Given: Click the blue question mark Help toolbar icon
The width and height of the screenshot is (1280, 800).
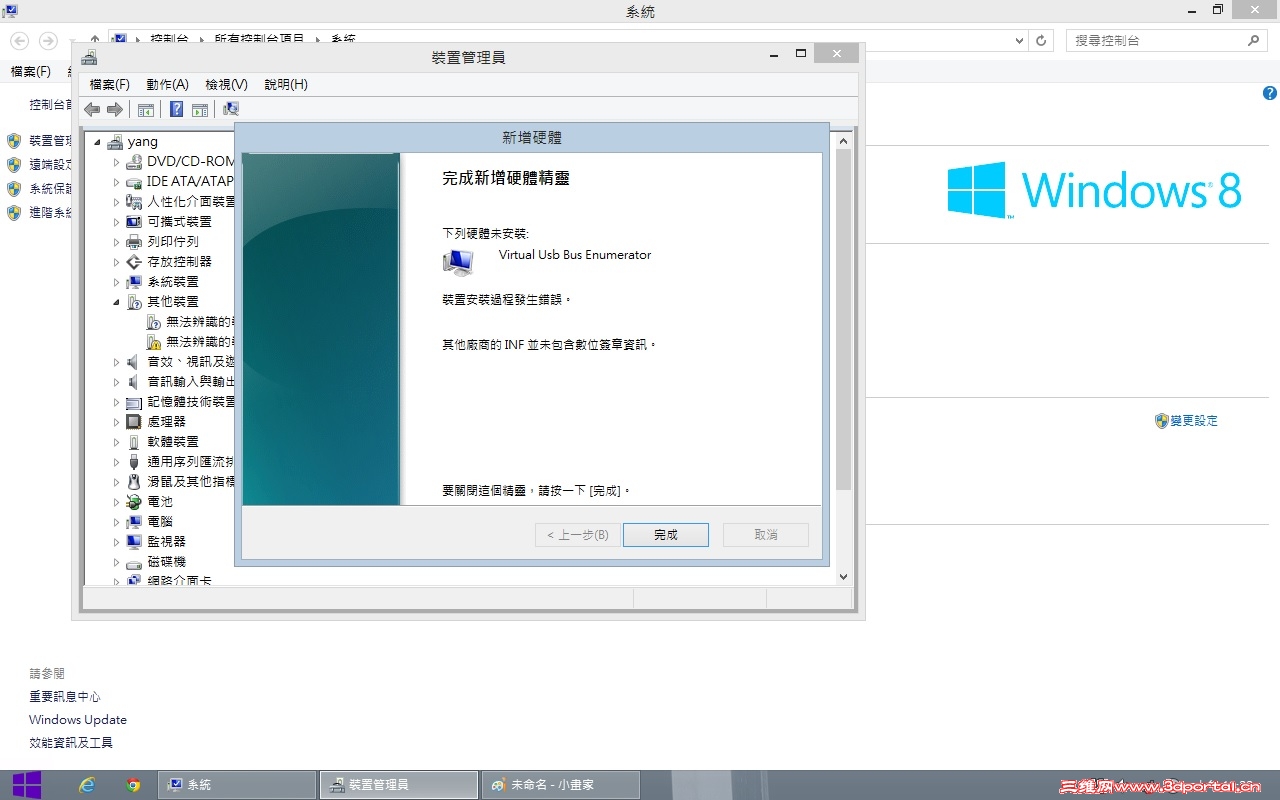Looking at the screenshot, I should pyautogui.click(x=176, y=109).
